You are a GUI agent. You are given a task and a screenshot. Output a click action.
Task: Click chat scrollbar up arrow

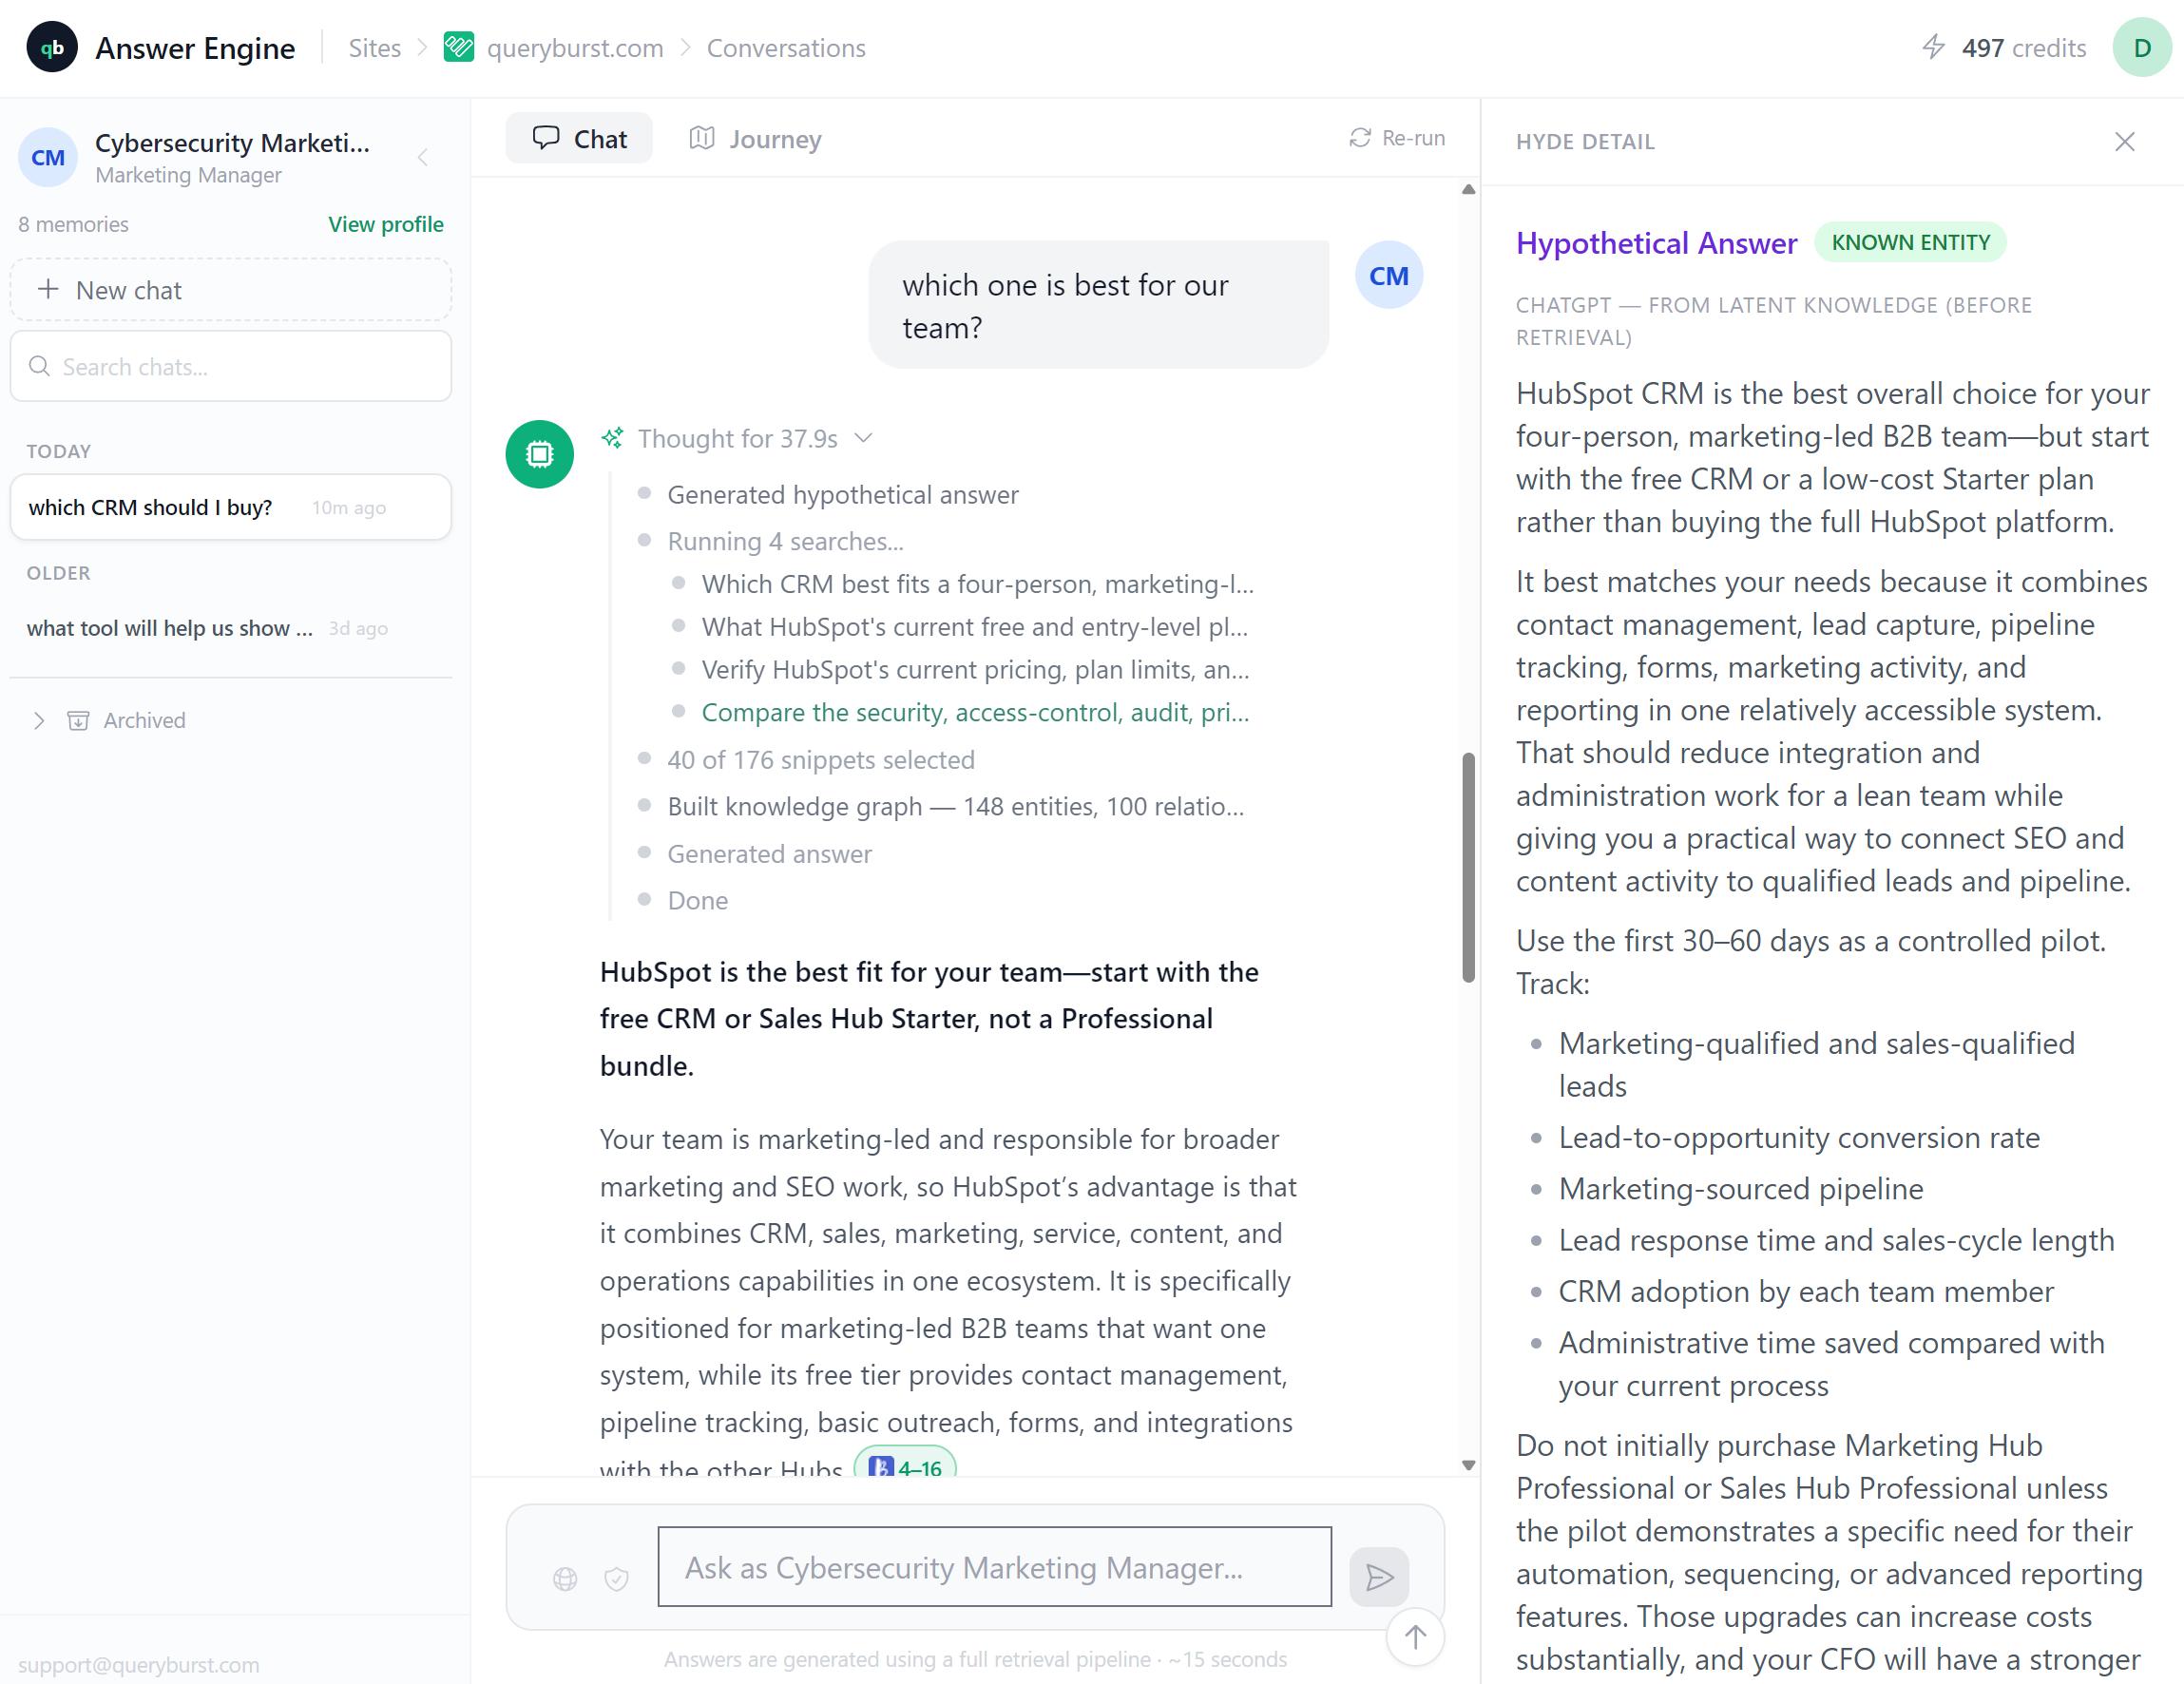coord(1468,189)
